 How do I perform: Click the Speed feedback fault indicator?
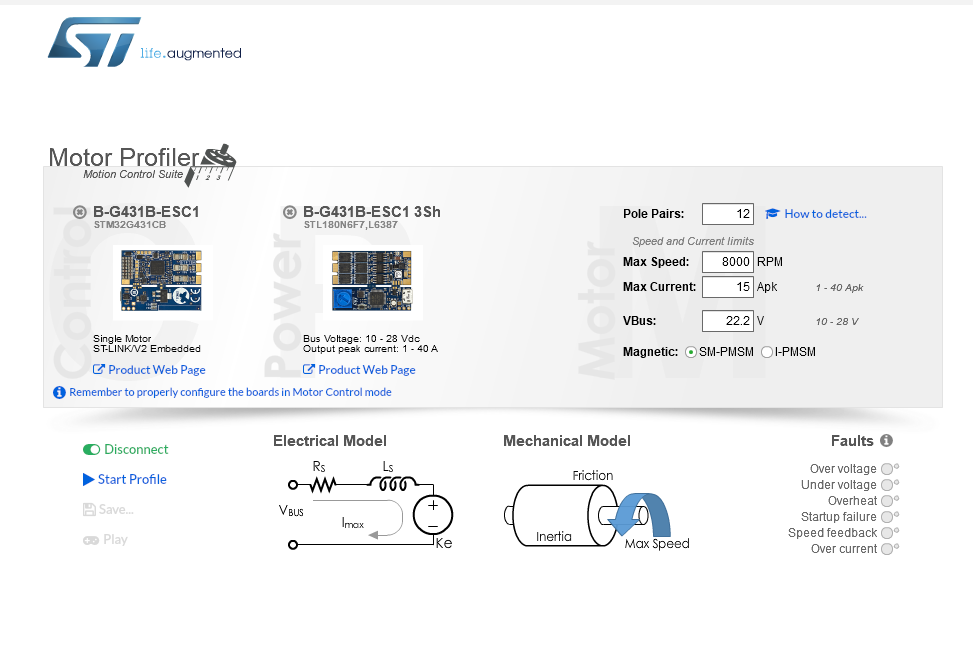coord(888,533)
